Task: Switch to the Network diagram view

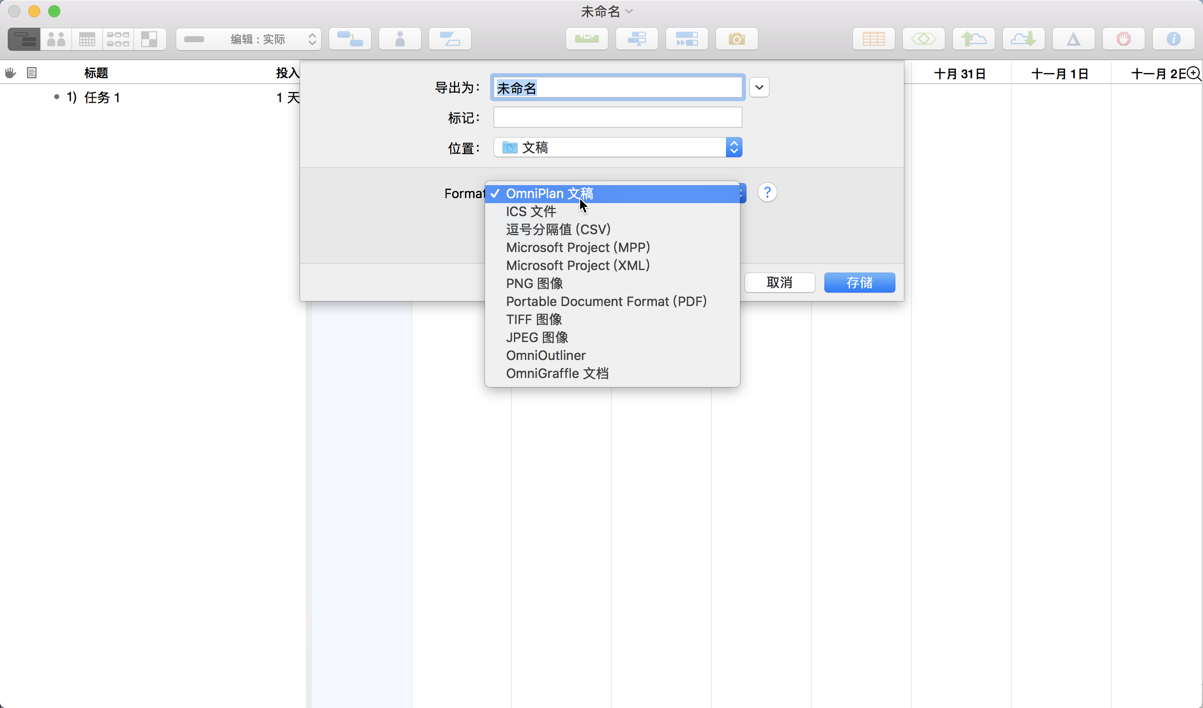Action: [119, 38]
